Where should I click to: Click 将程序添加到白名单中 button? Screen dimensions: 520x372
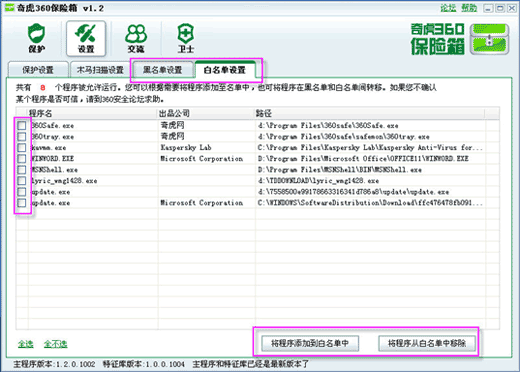[x=310, y=343]
